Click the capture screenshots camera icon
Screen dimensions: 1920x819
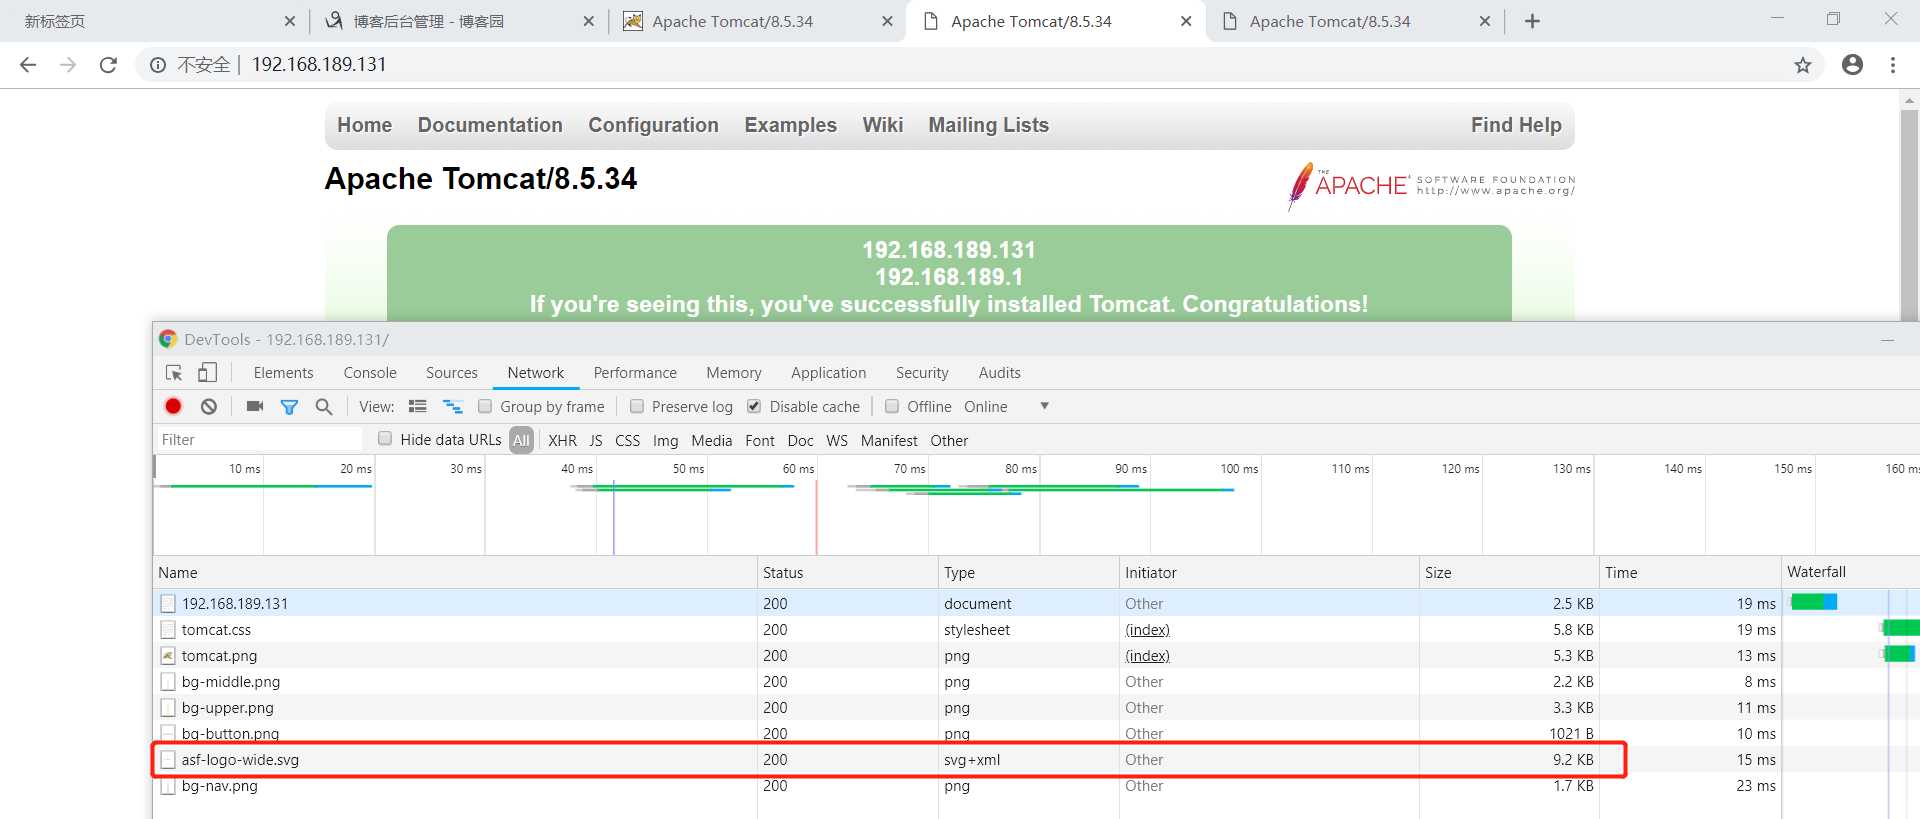tap(255, 406)
